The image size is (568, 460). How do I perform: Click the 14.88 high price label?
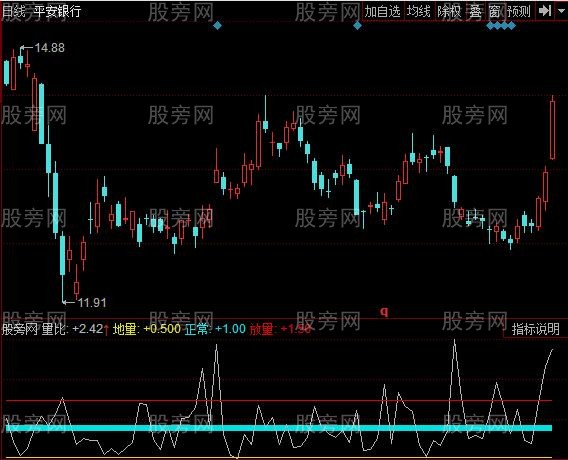click(50, 47)
